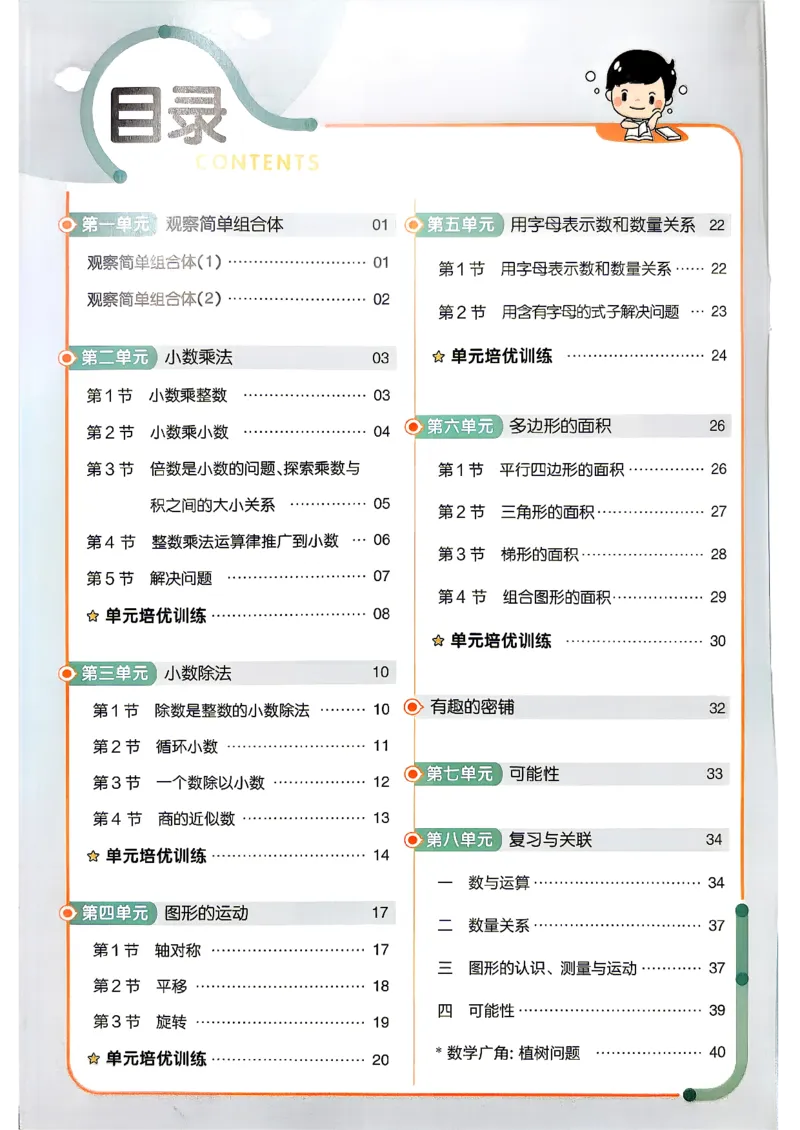Open 第4节 整数乘法运算律推广到小数
The image size is (800, 1130).
238,541
